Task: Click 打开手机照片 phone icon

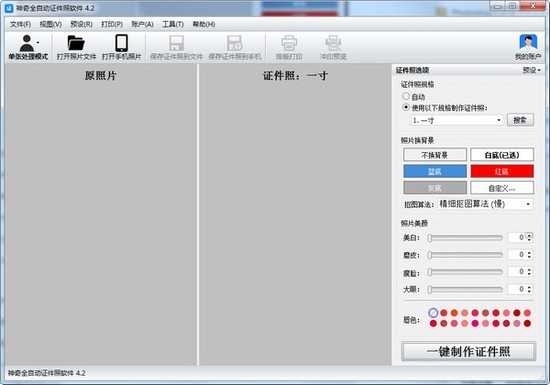Action: click(121, 43)
